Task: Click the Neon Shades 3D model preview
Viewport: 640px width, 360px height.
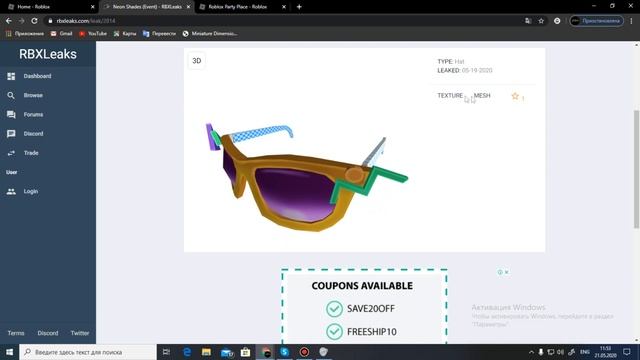Action: click(306, 178)
